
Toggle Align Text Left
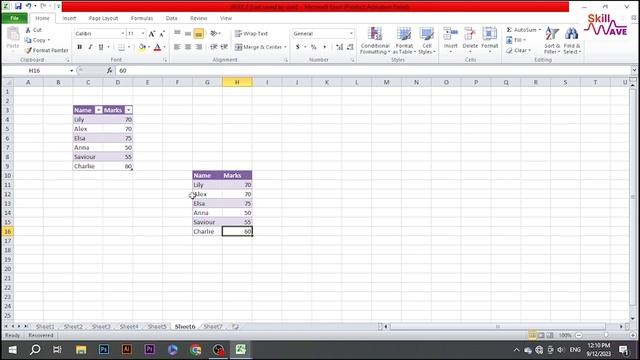point(177,47)
